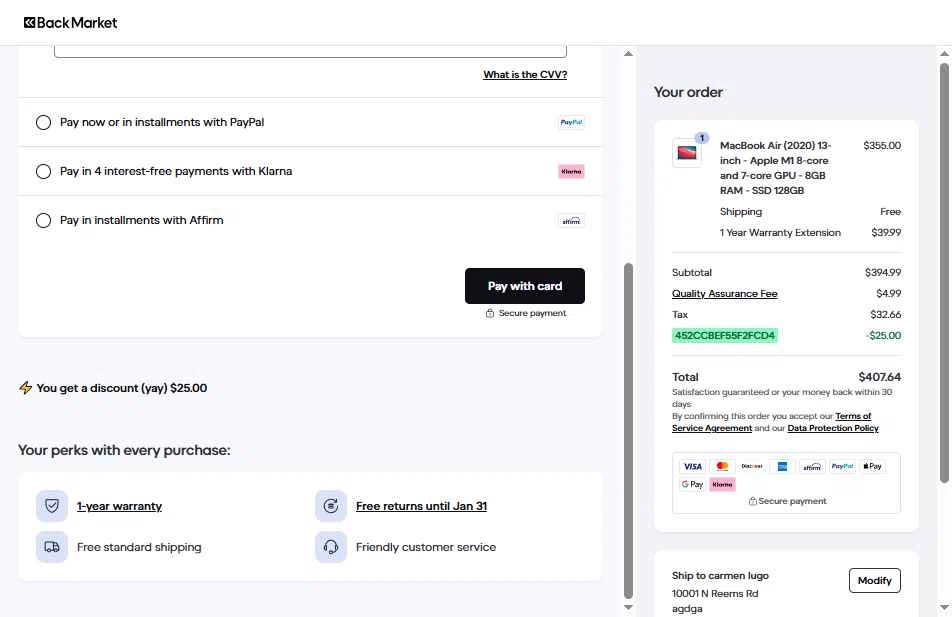Click the address line 10001 N Reems Rd
The height and width of the screenshot is (617, 952).
[715, 593]
